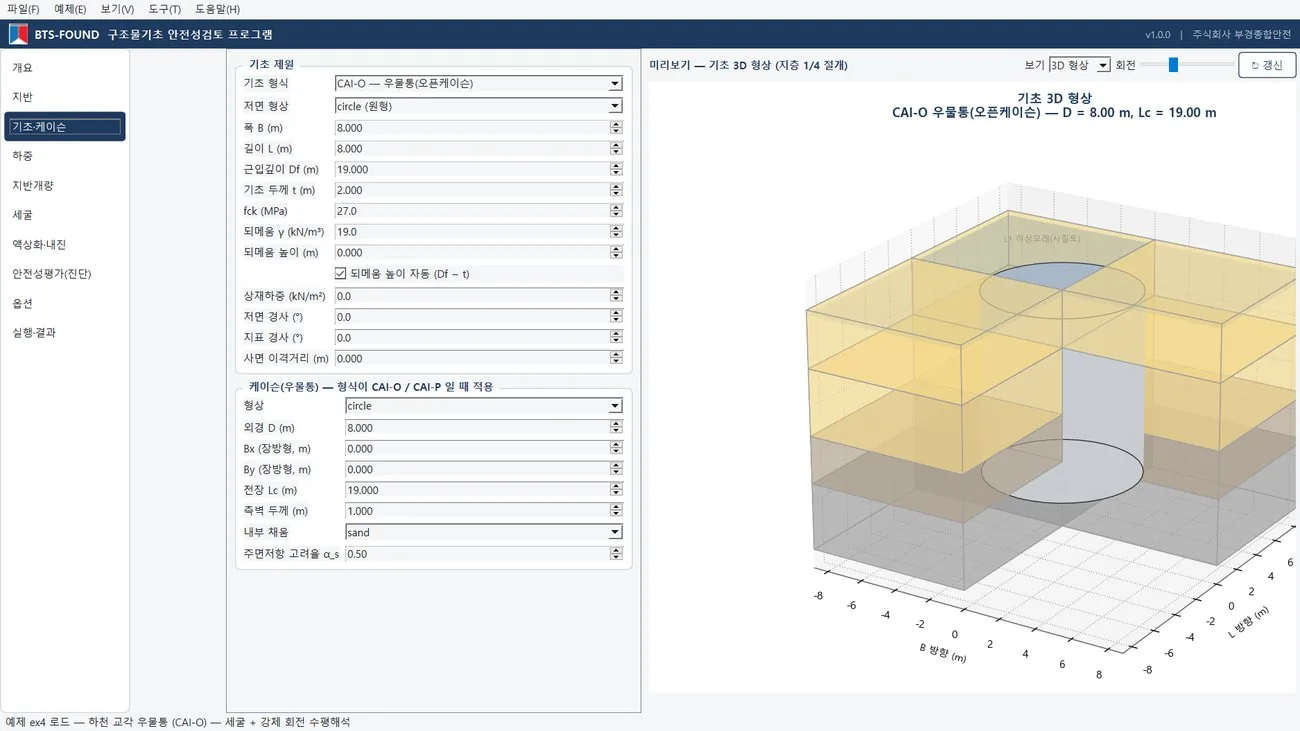This screenshot has height=731, width=1300.
Task: Go to the 실행·결과 section
Action: 65,333
